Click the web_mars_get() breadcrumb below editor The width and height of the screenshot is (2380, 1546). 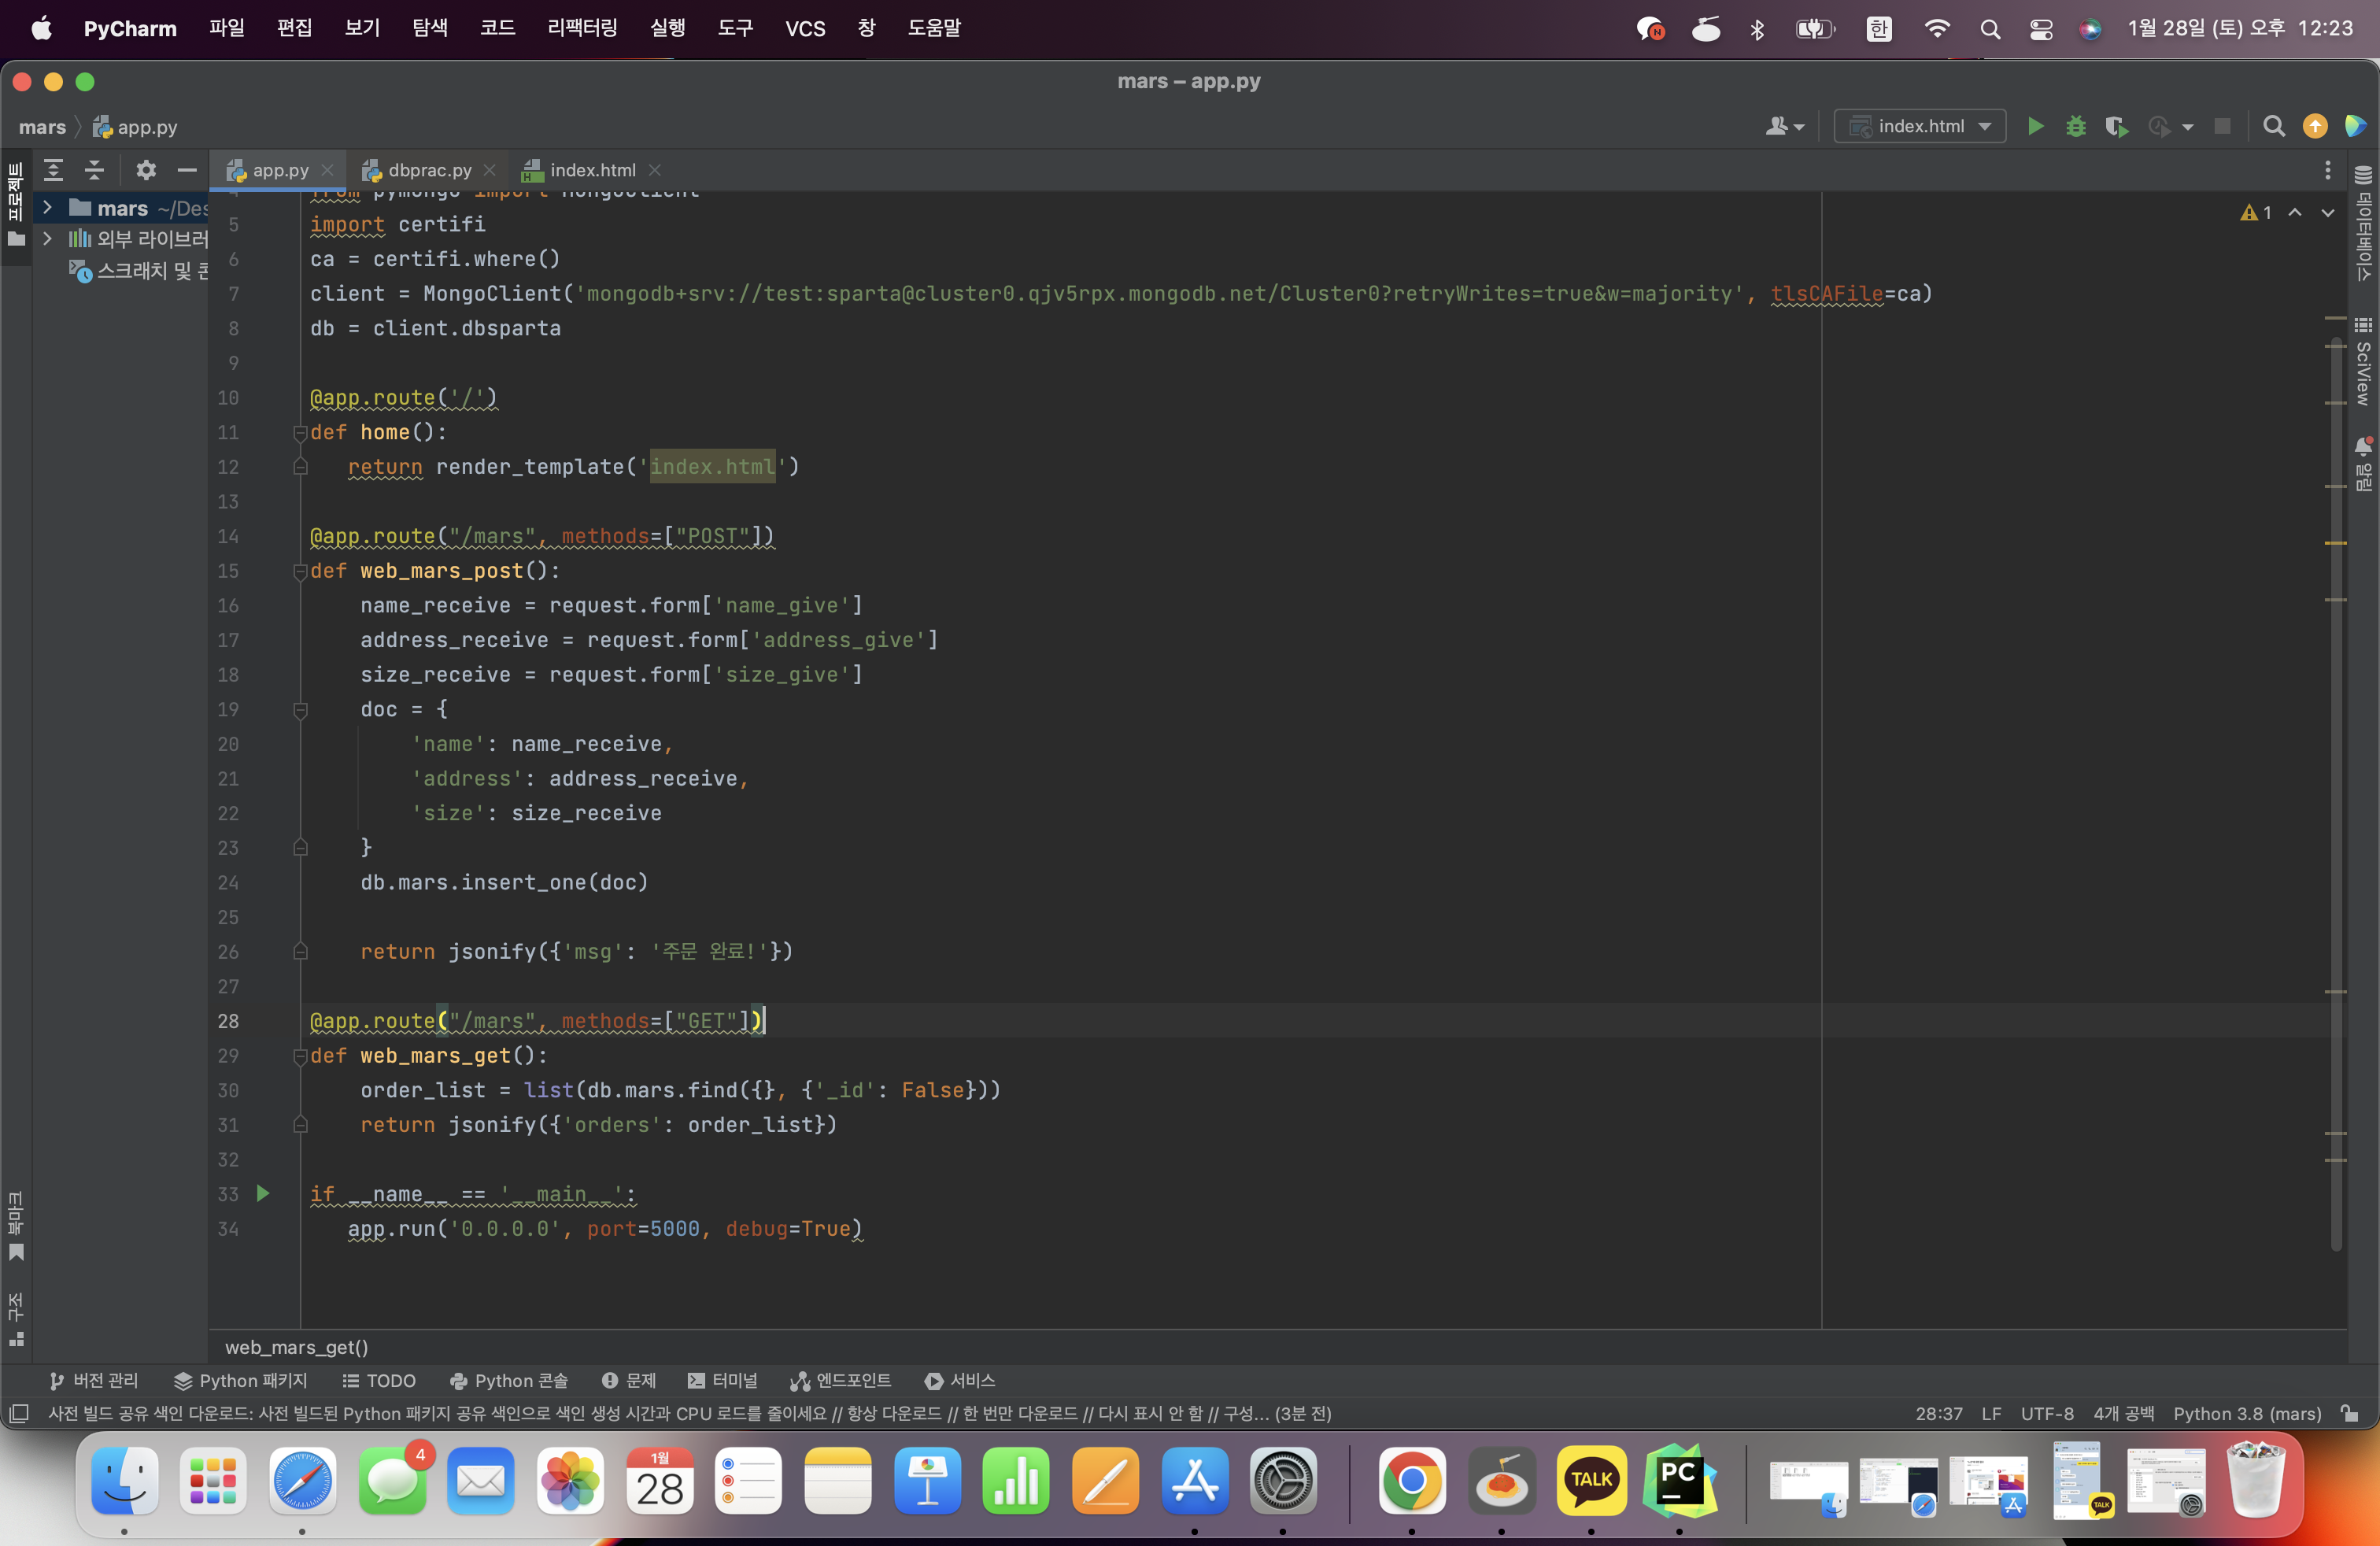point(297,1347)
